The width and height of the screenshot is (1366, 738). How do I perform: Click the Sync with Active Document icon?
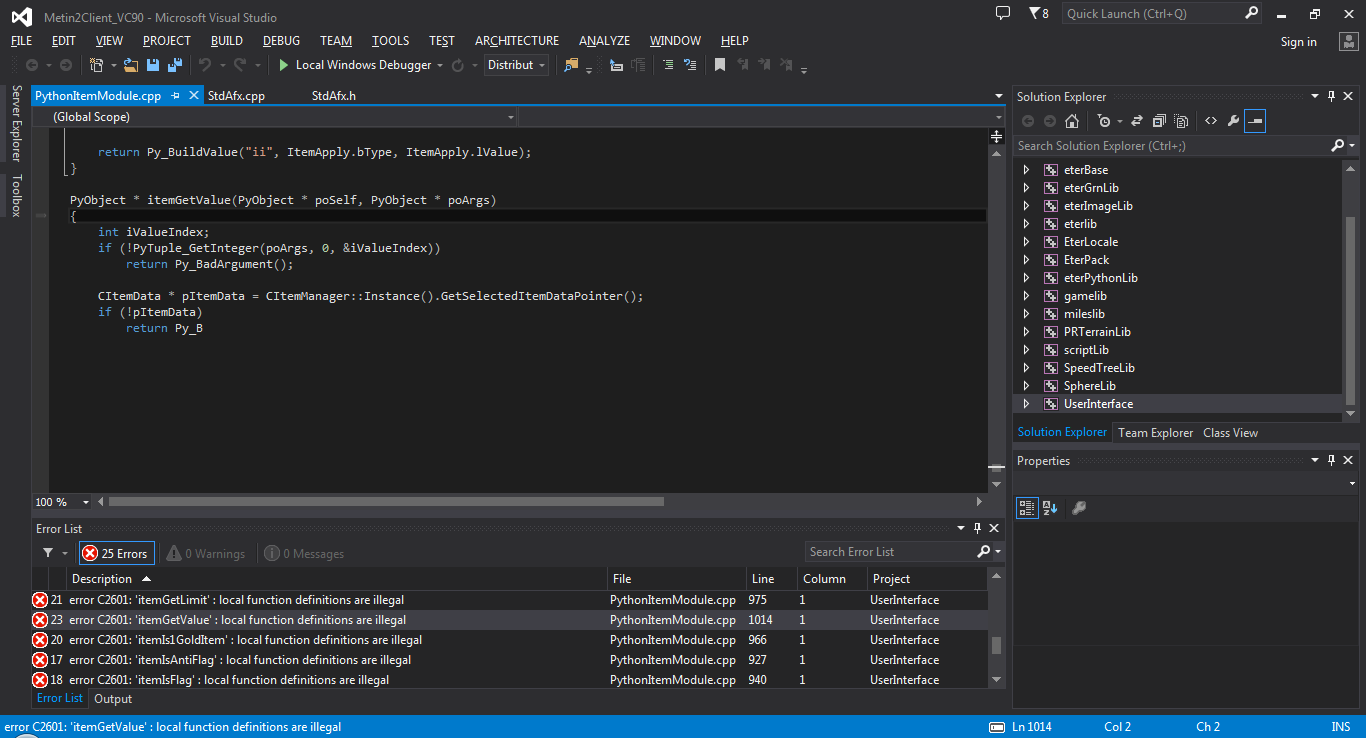pos(1137,121)
